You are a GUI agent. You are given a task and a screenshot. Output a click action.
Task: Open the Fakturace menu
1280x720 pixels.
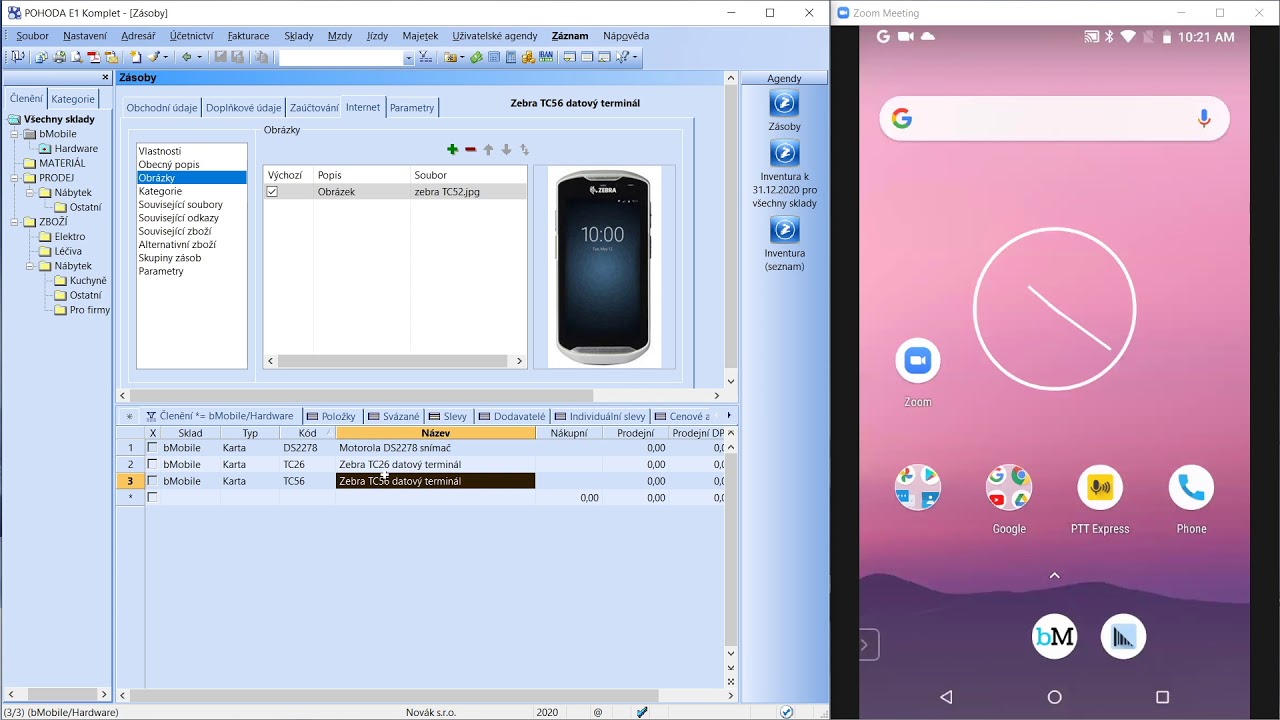pos(248,36)
